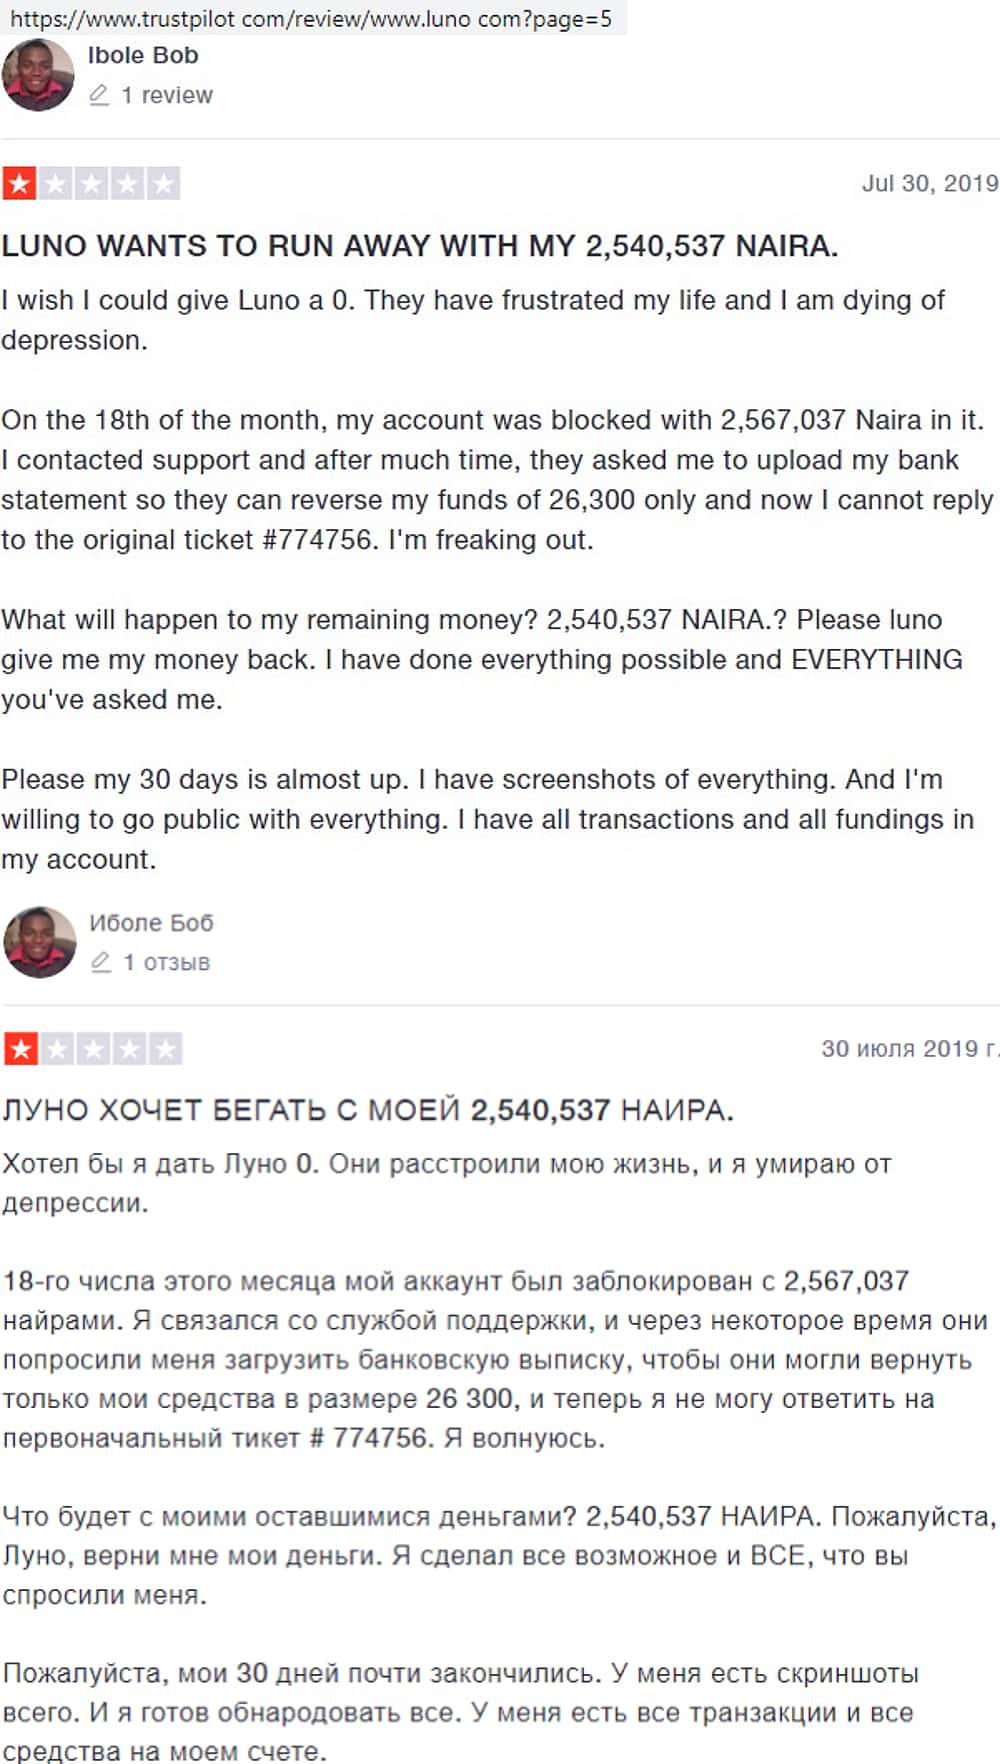This screenshot has width=1000, height=1764.
Task: Open the "1 отзыв" count link
Action: pos(166,962)
